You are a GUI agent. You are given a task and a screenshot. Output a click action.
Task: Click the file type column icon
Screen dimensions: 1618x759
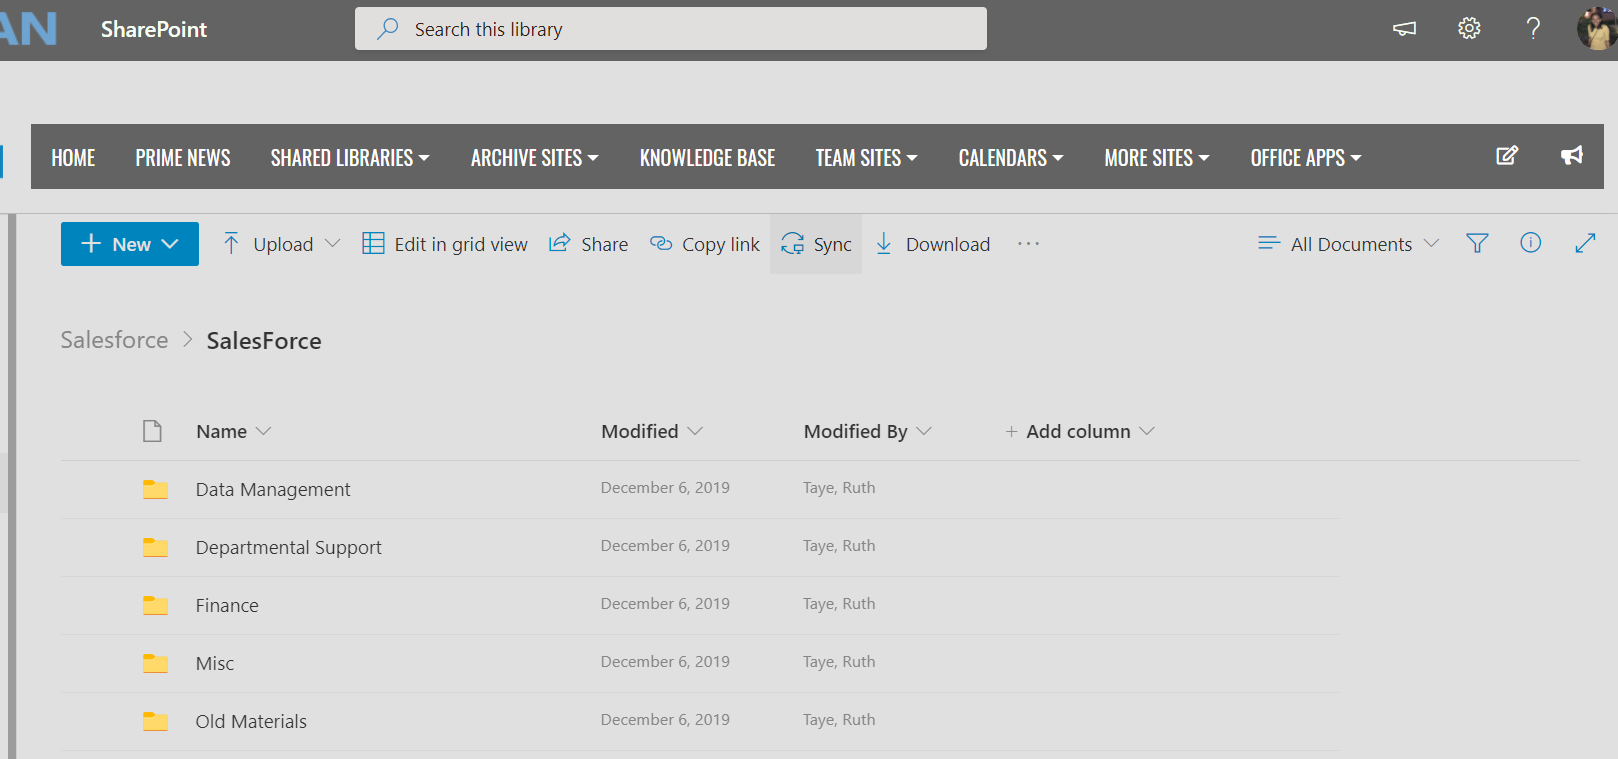point(152,431)
